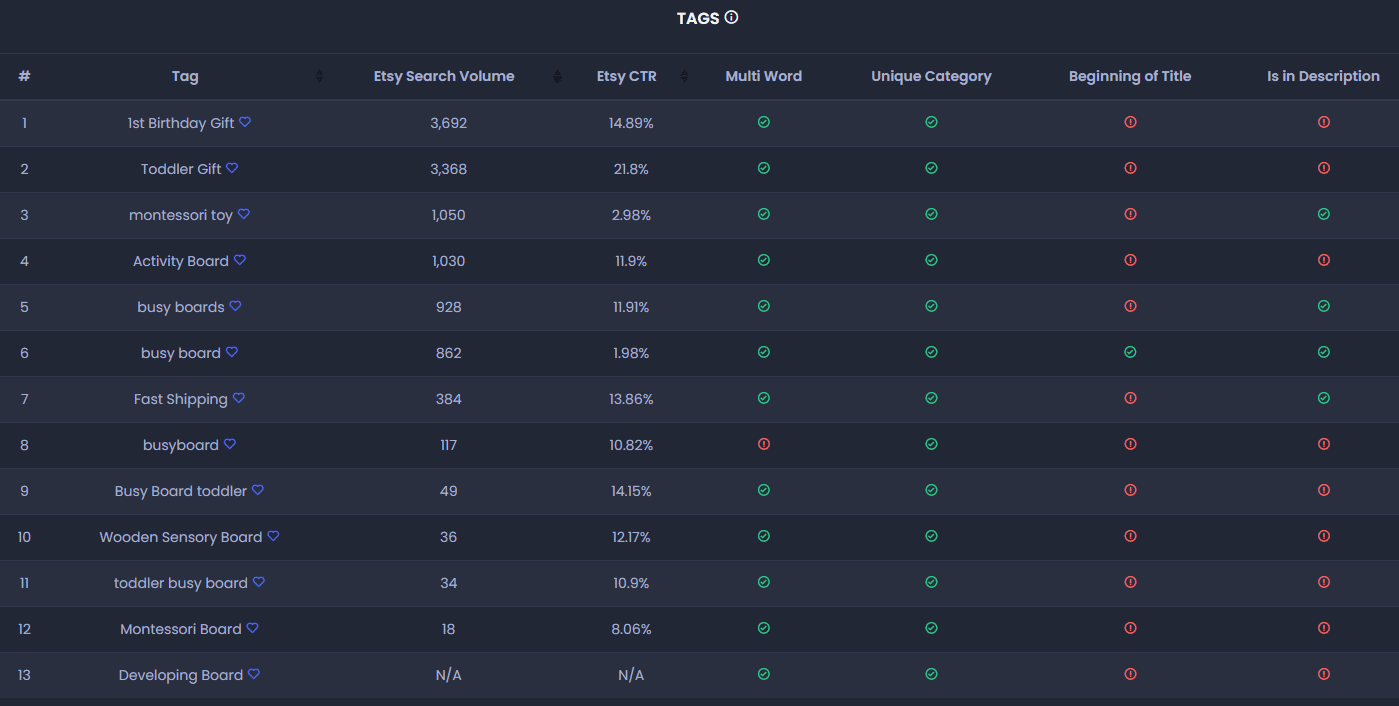The height and width of the screenshot is (706, 1399).
Task: Click Is in Description check for montessori toy
Action: click(1324, 214)
